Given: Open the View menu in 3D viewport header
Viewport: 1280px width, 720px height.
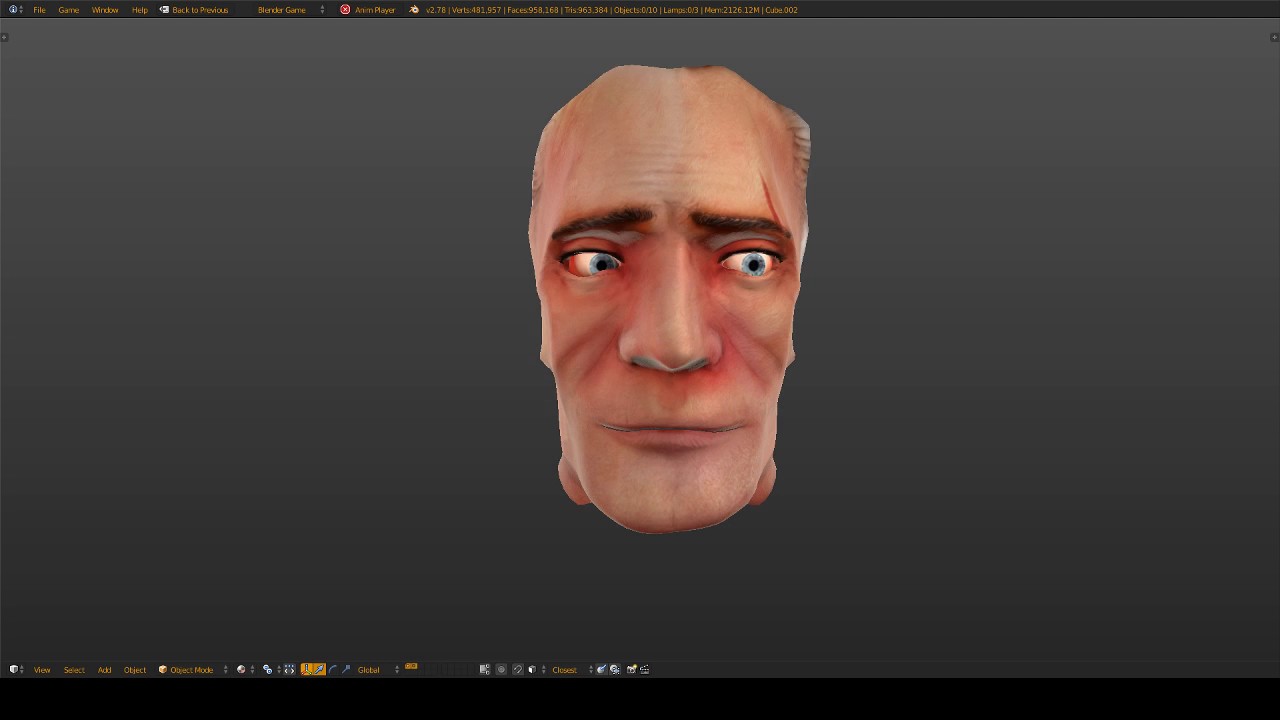Looking at the screenshot, I should pos(42,670).
